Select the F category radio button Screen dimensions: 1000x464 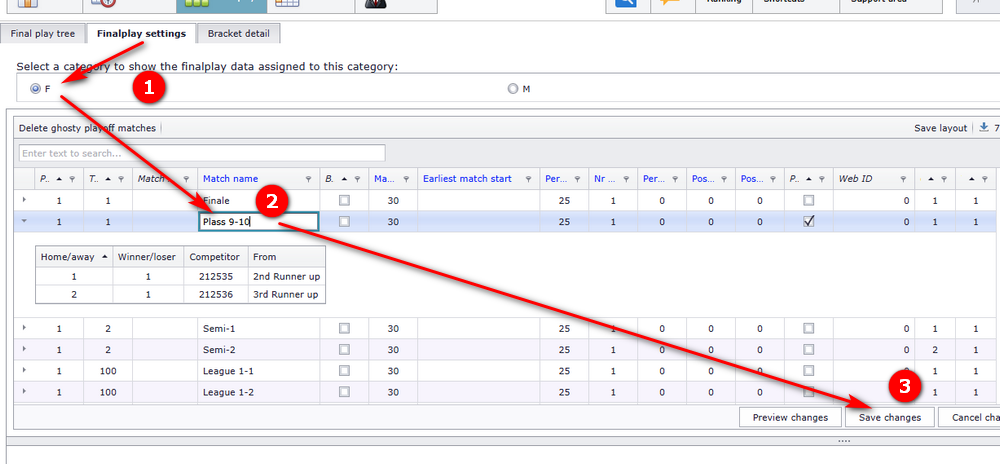[x=35, y=89]
